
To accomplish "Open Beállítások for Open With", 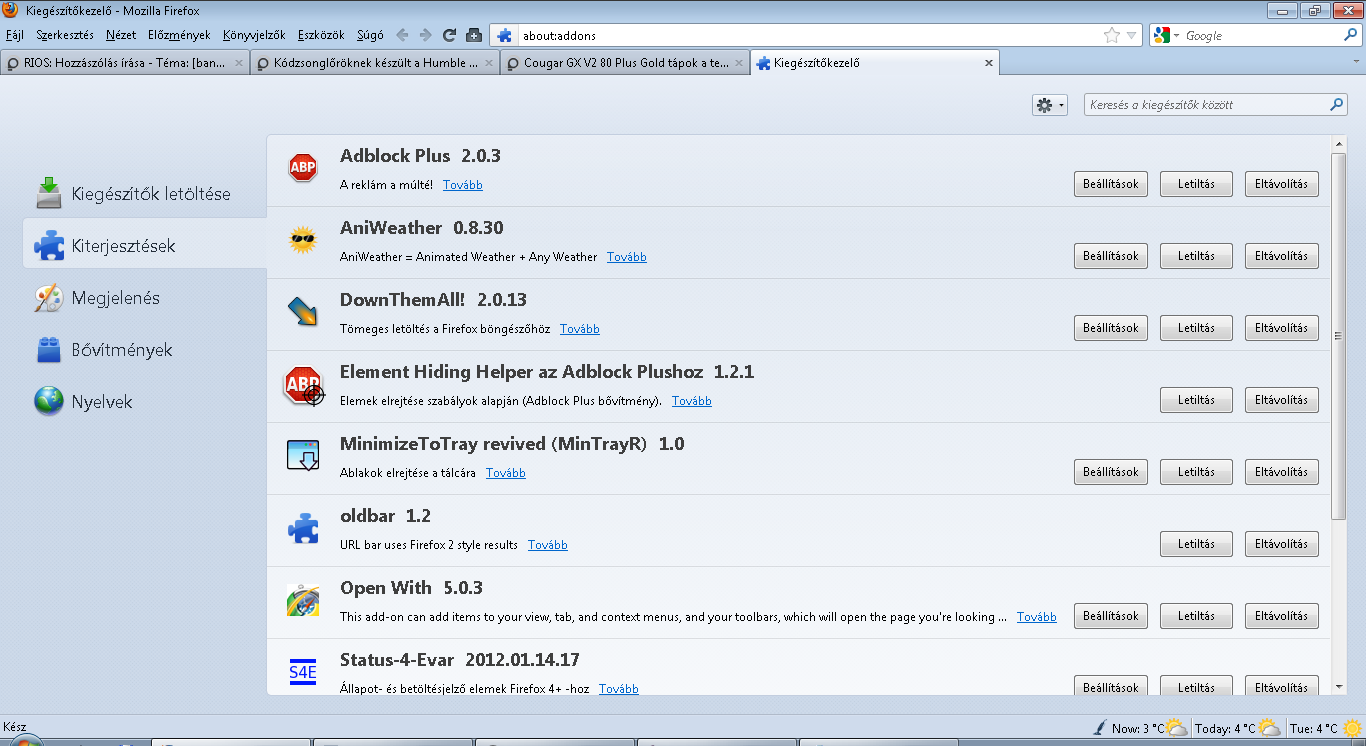I will tap(1110, 616).
